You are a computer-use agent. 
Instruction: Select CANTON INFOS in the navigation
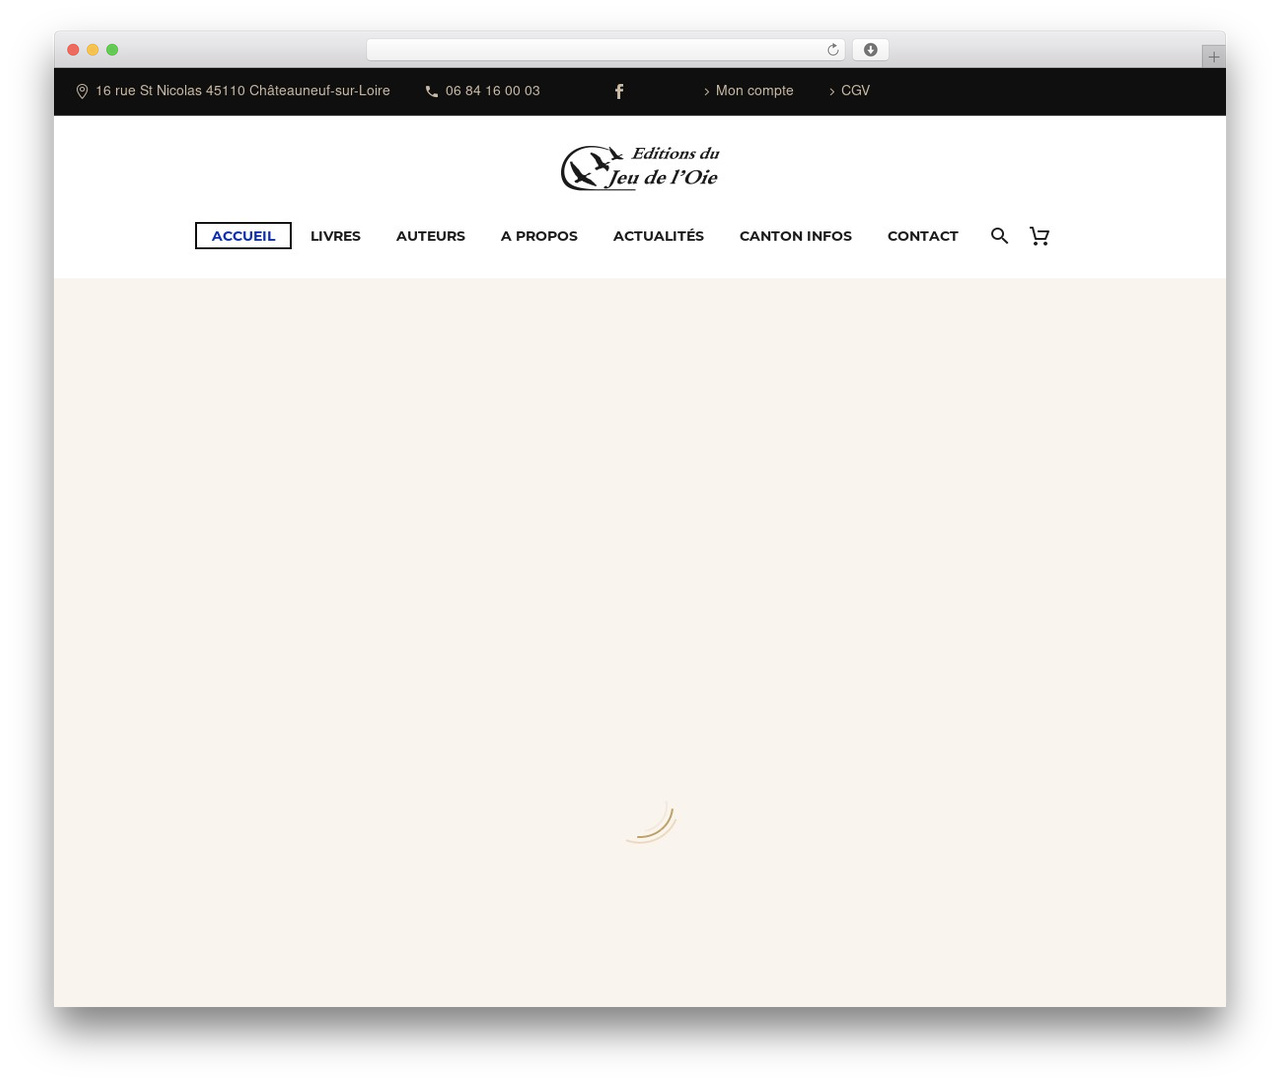[x=795, y=236]
